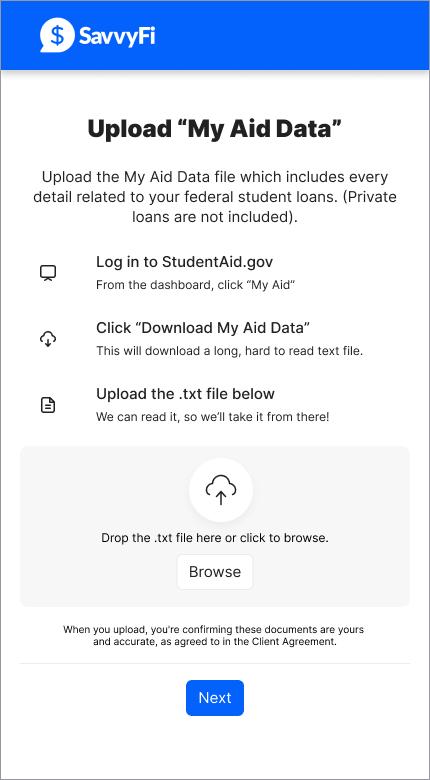Click 'From the dashboard, click "My Aid"' subtext
430x780 pixels.
point(196,286)
